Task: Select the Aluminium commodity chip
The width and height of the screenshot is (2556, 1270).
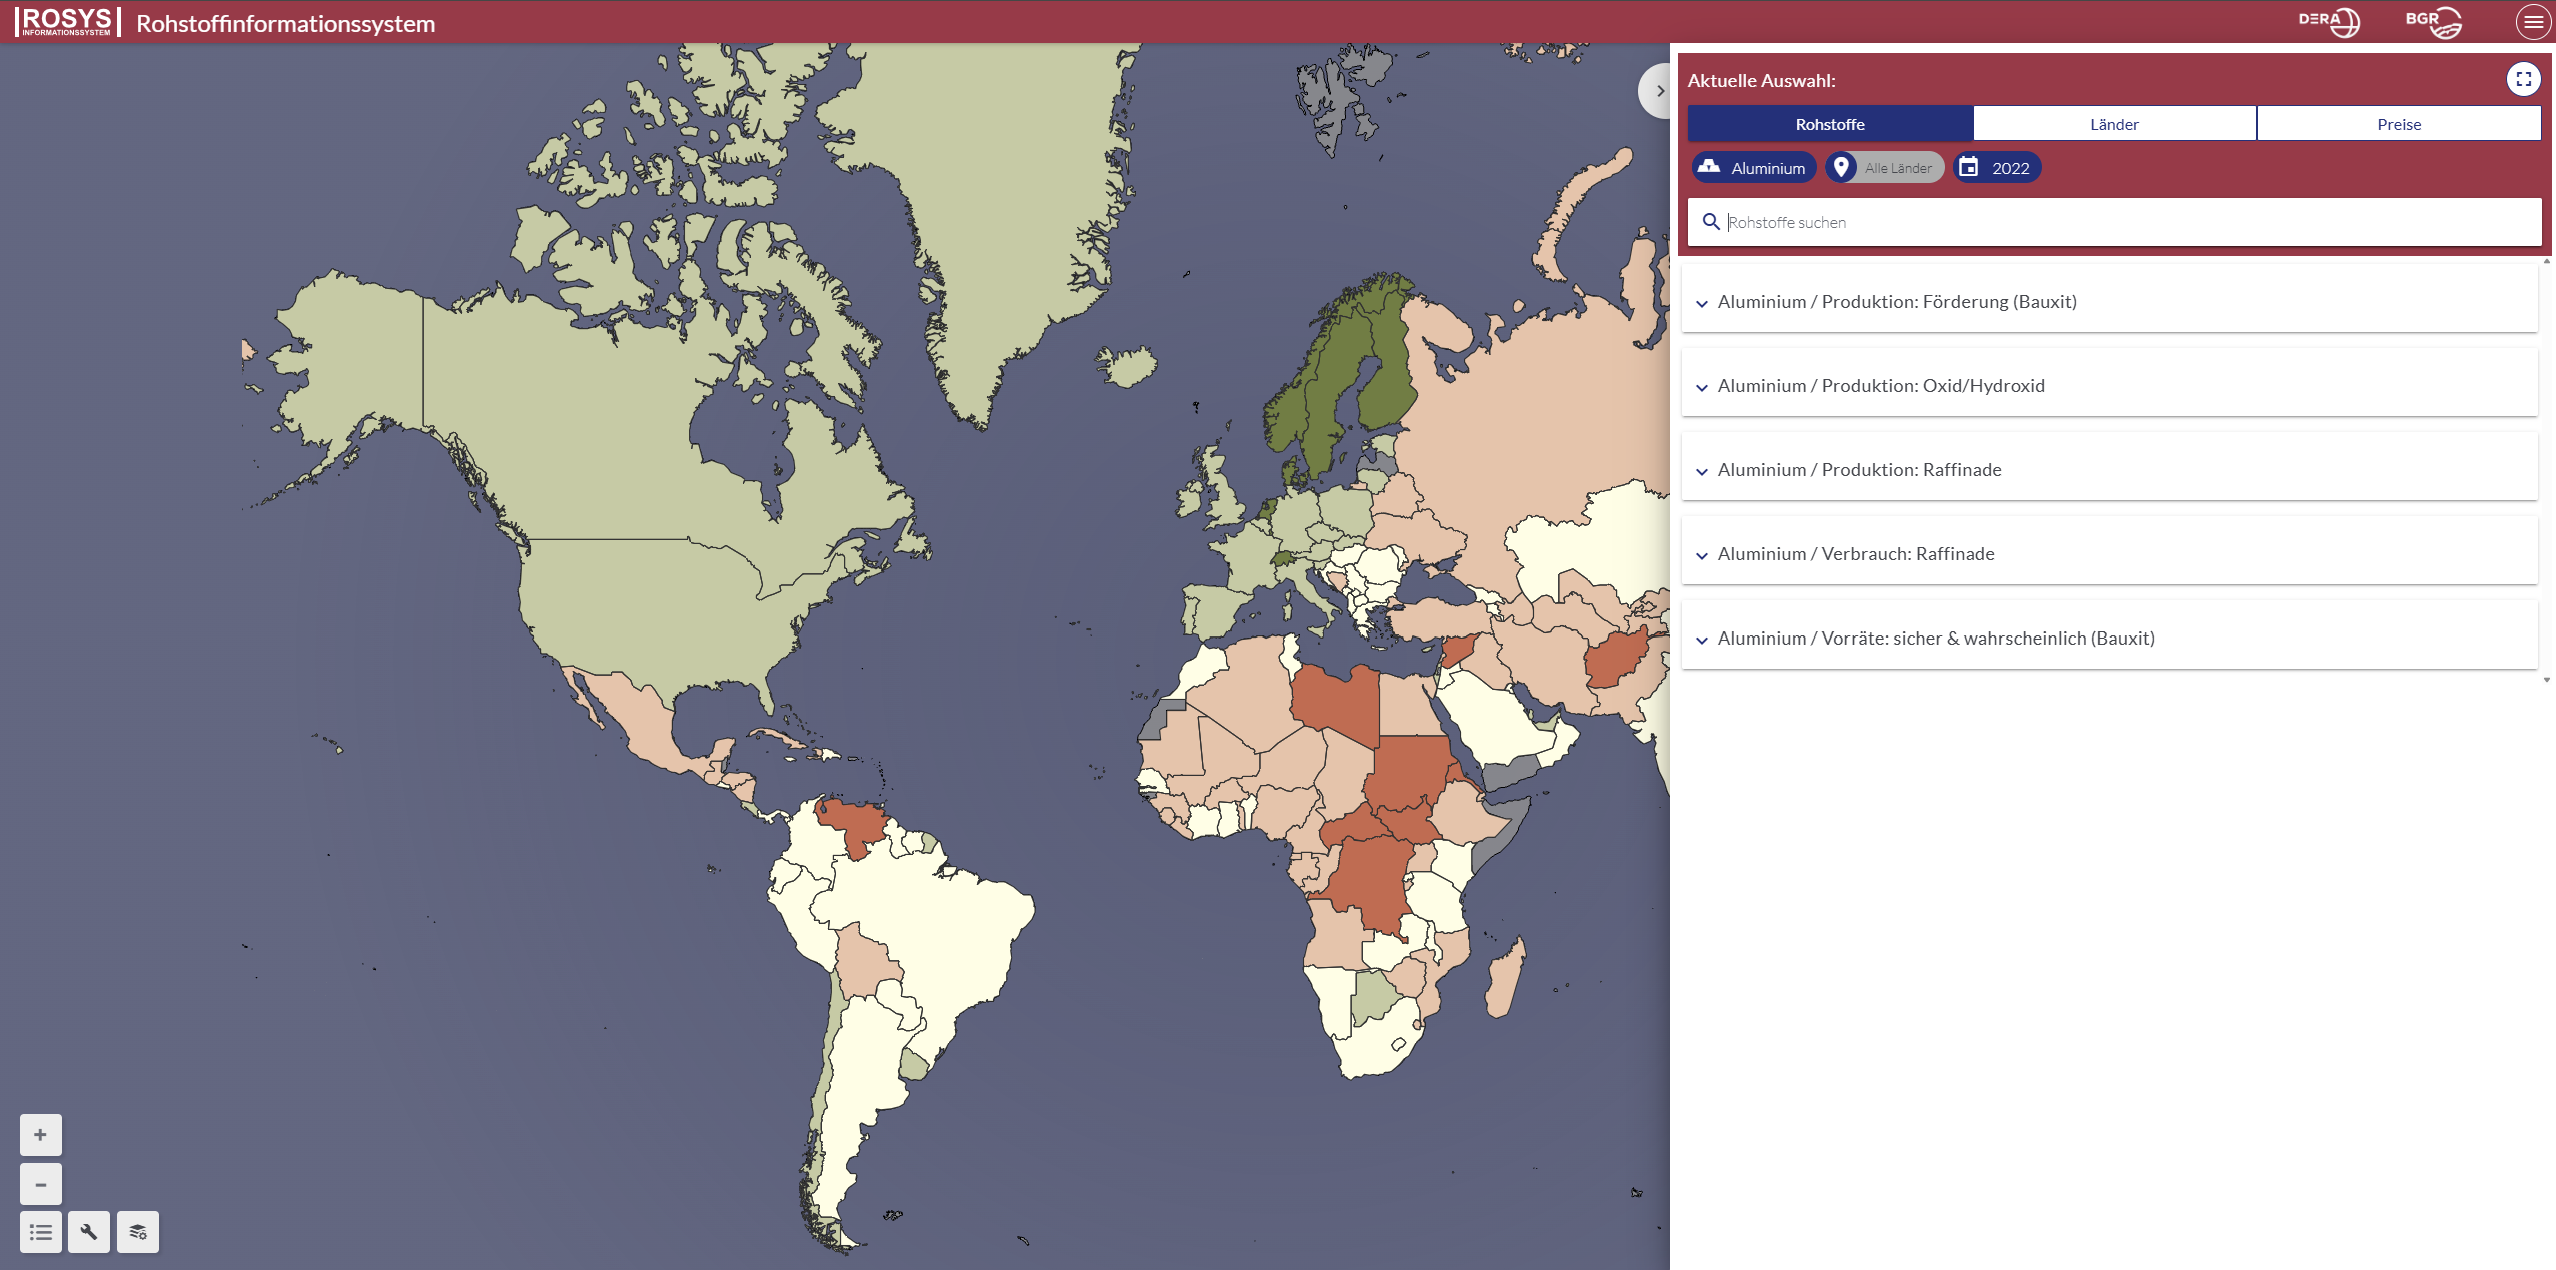Action: 1754,168
